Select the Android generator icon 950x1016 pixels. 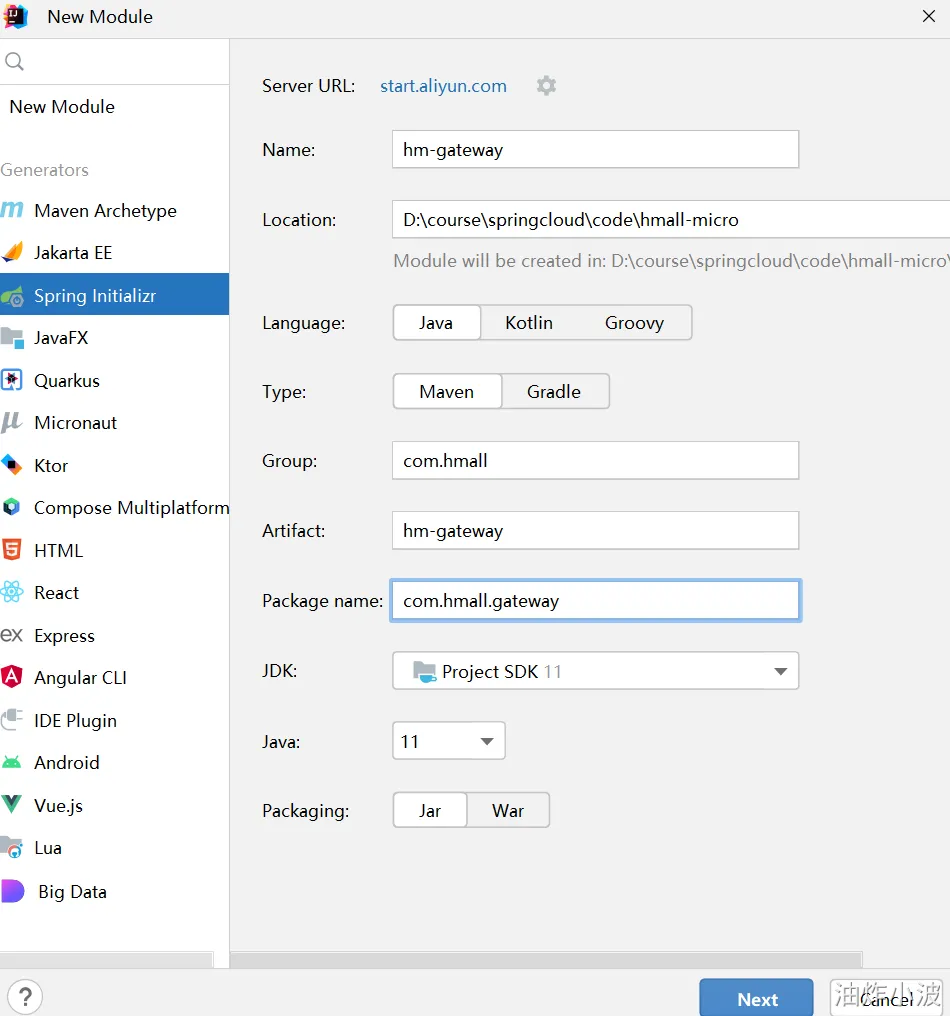12,762
